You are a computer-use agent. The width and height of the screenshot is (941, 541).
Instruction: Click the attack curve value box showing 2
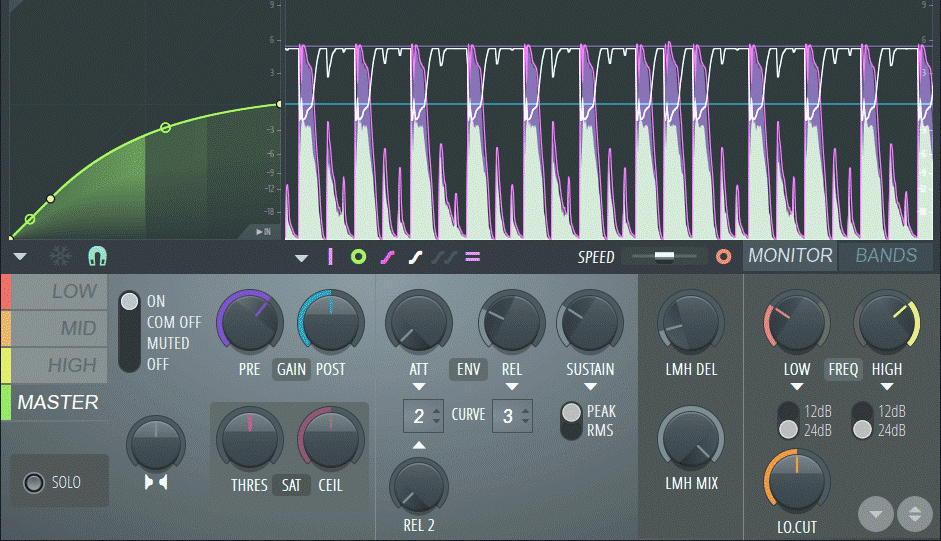(424, 416)
